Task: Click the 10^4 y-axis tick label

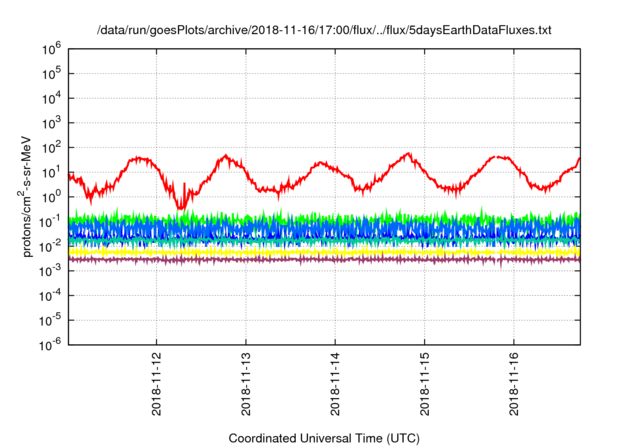Action: coord(51,98)
